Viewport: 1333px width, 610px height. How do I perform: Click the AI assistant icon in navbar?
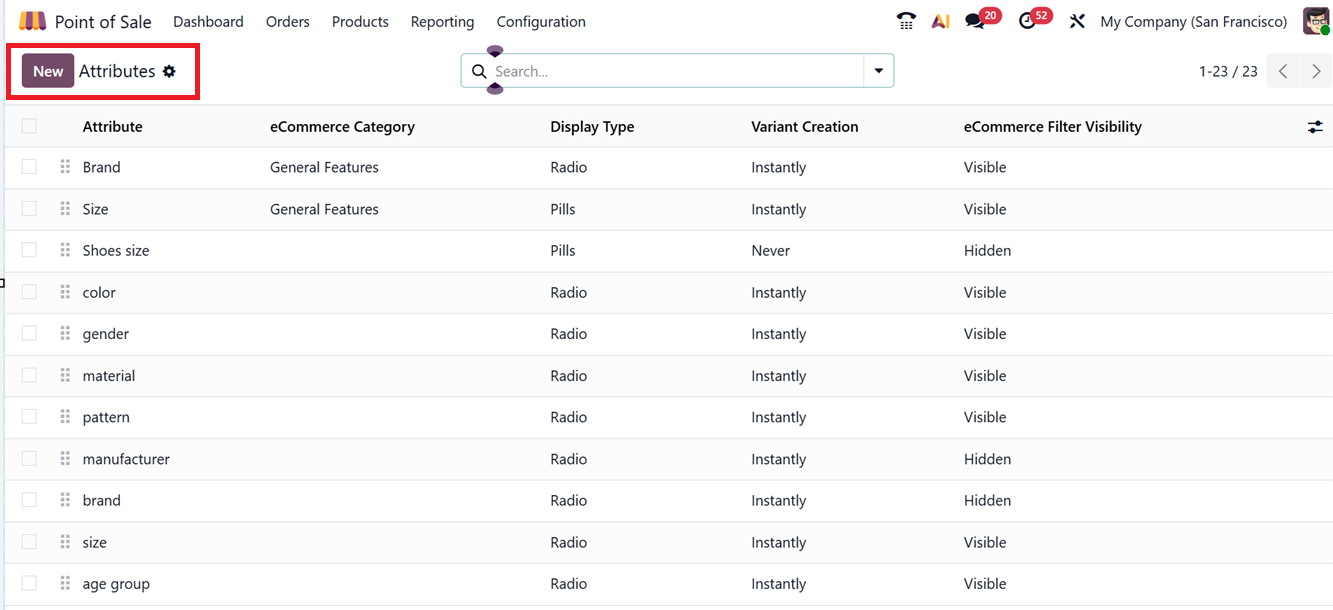940,21
